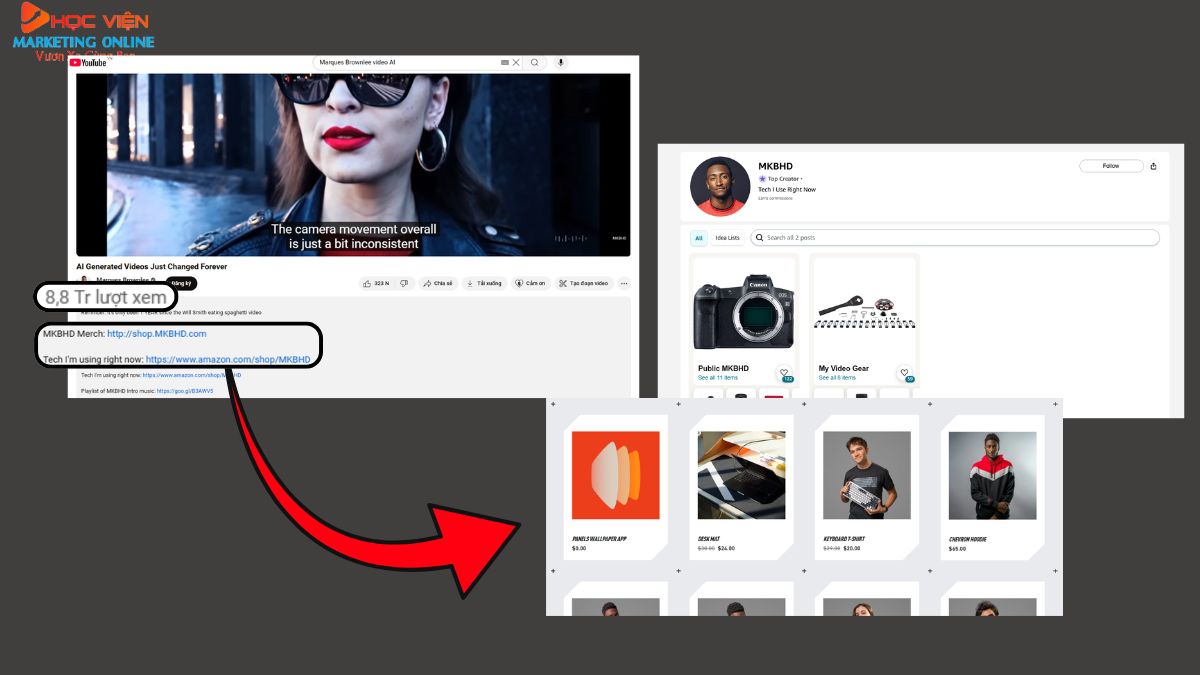Open the small amazon.com/shop link in description
This screenshot has width=1200, height=675.
click(192, 375)
